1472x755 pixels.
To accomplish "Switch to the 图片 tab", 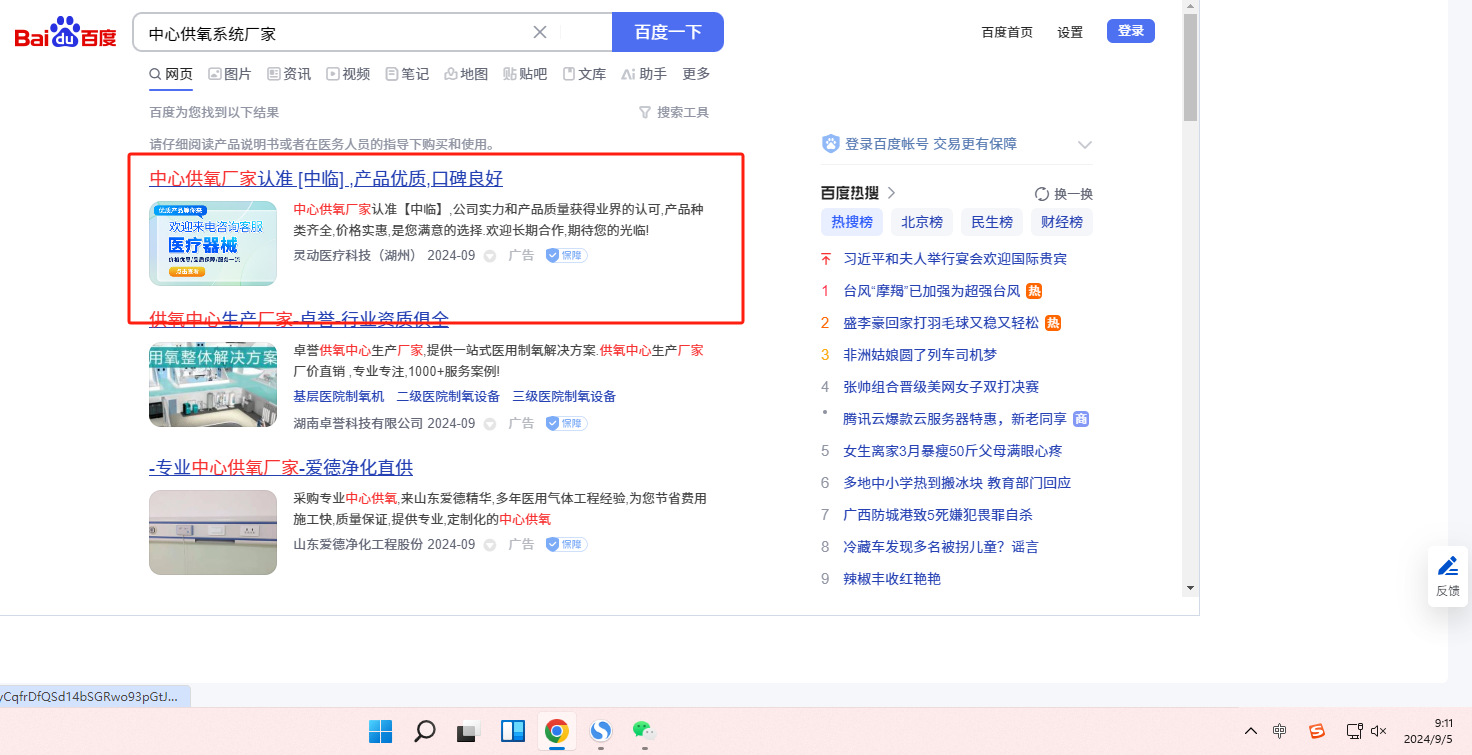I will (230, 74).
